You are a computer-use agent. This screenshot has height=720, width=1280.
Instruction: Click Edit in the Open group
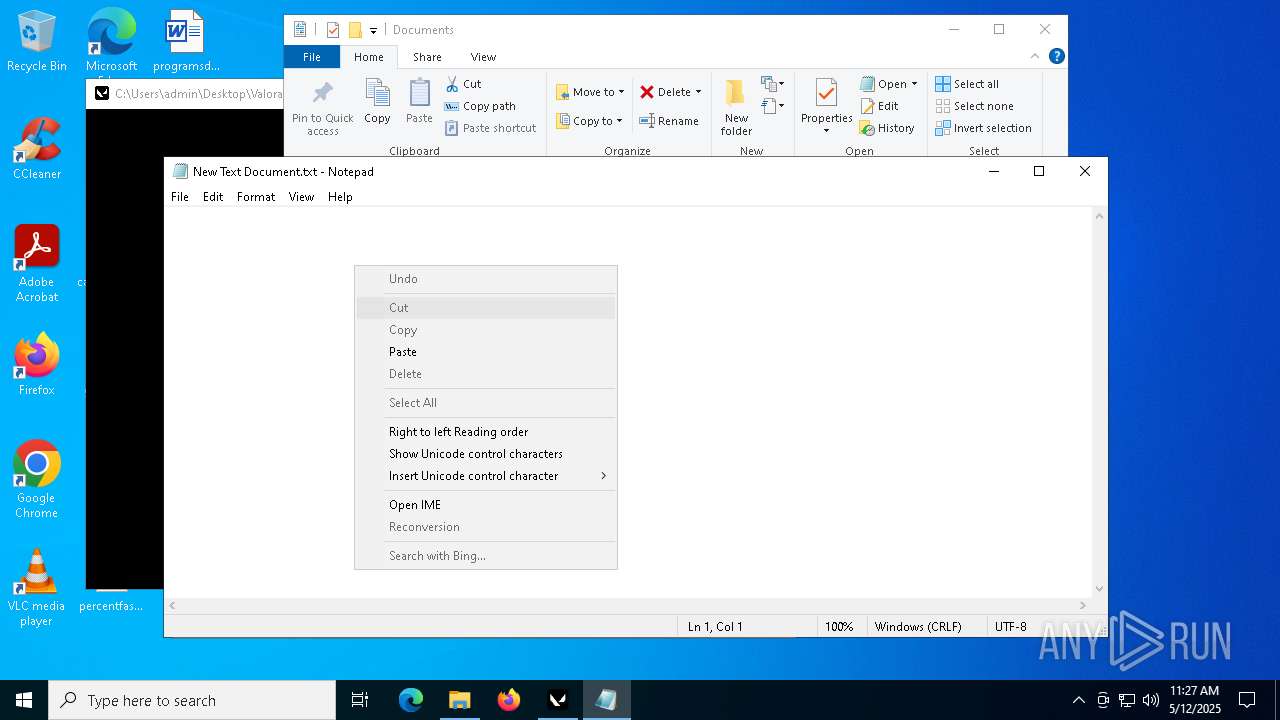[879, 106]
